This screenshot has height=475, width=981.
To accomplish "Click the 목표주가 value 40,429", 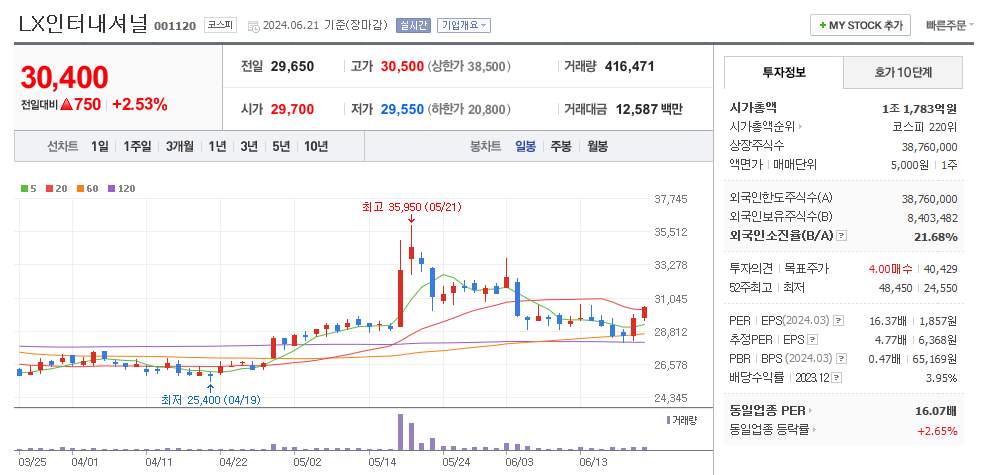I will pyautogui.click(x=941, y=268).
